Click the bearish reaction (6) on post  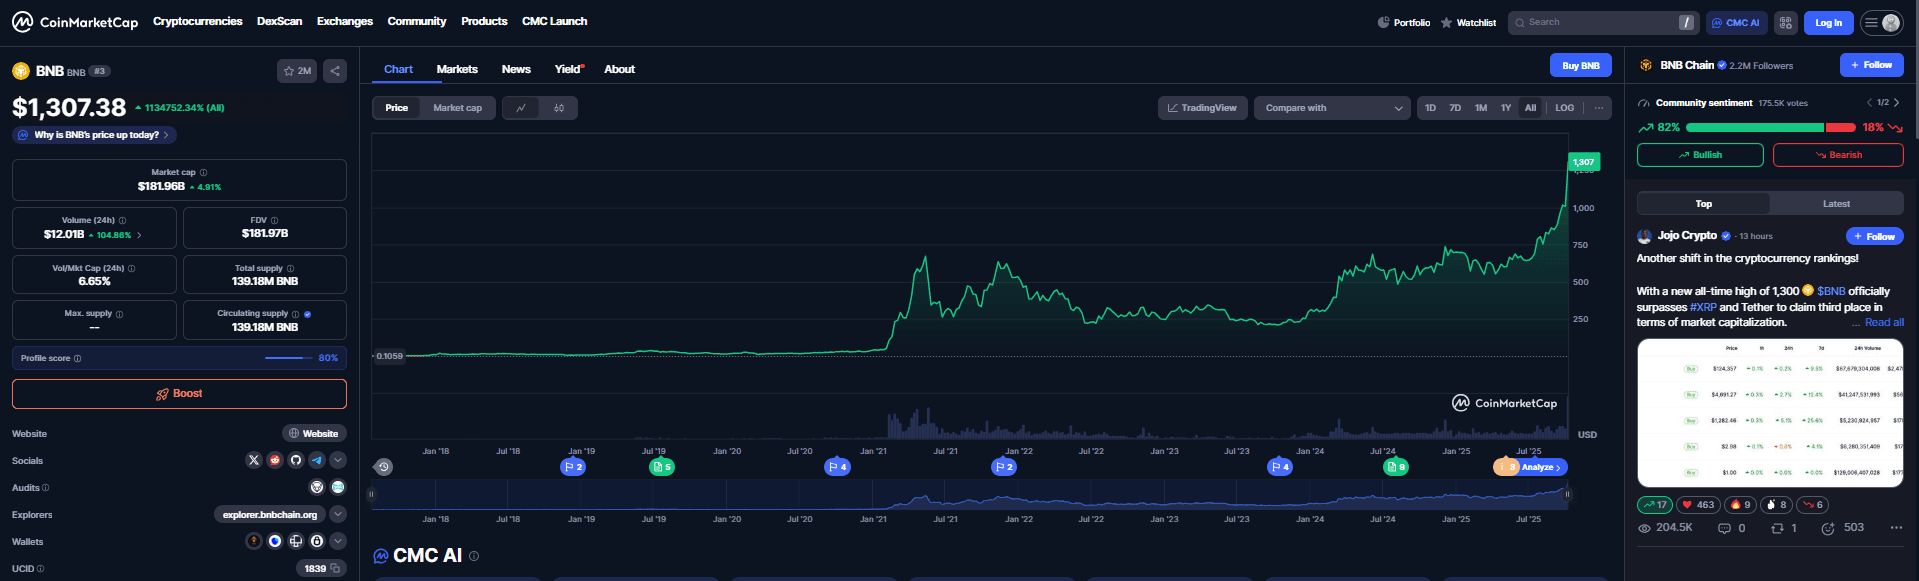pyautogui.click(x=1813, y=505)
